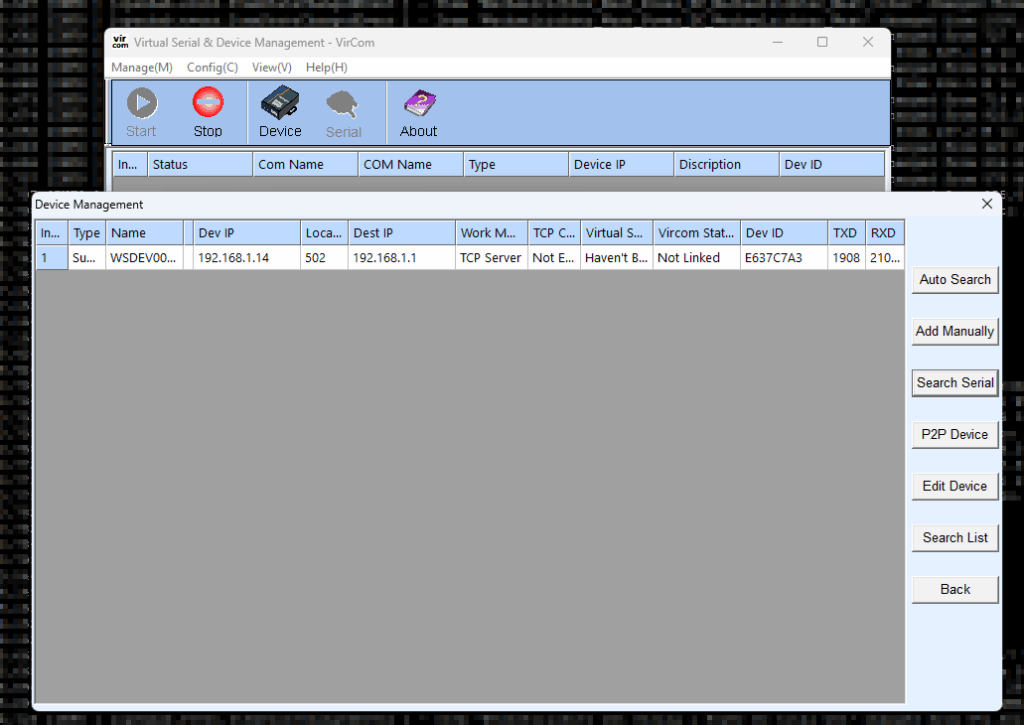Click the Search List button

[955, 538]
